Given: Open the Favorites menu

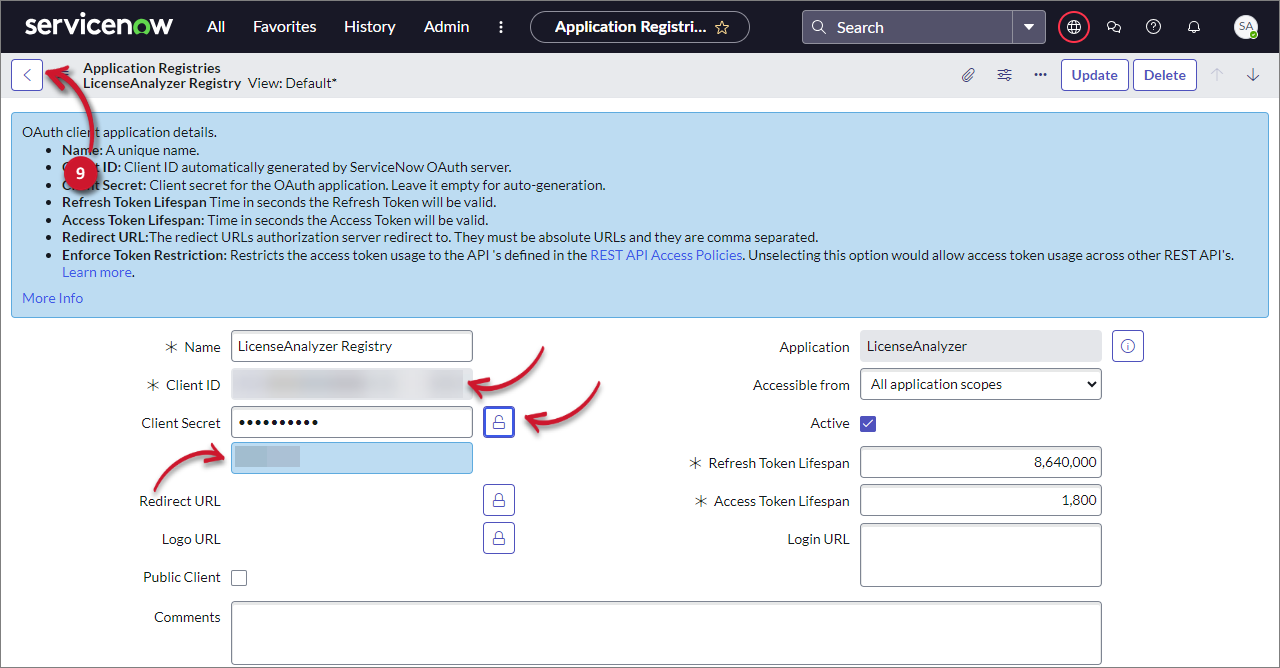Looking at the screenshot, I should tap(284, 26).
